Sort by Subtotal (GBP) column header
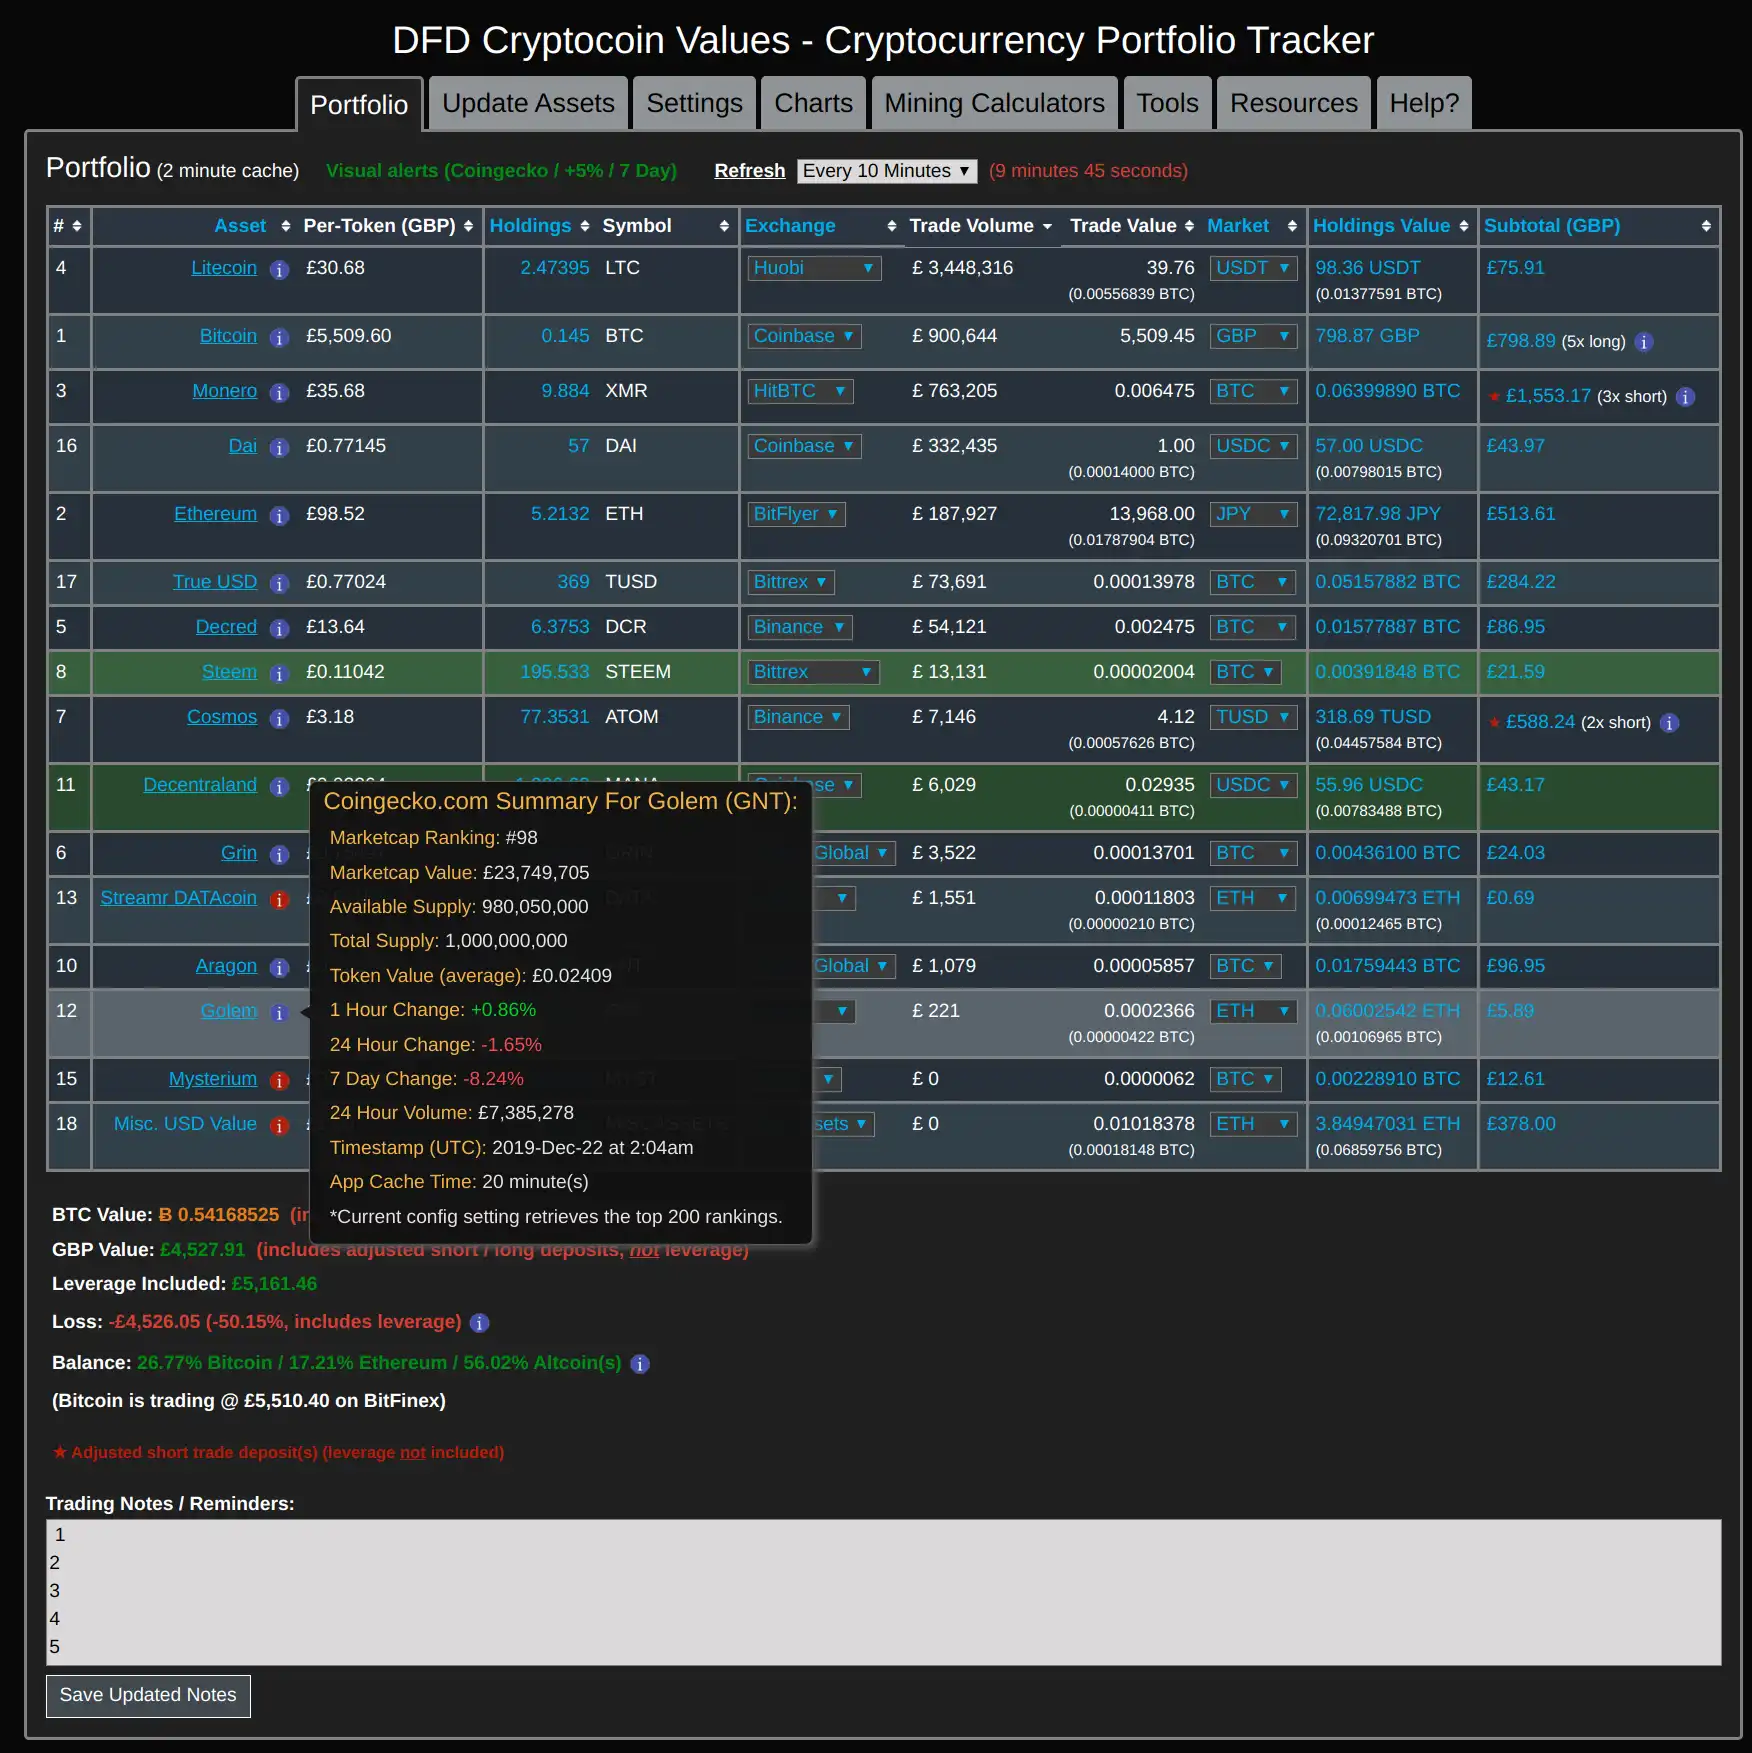 pos(1598,226)
